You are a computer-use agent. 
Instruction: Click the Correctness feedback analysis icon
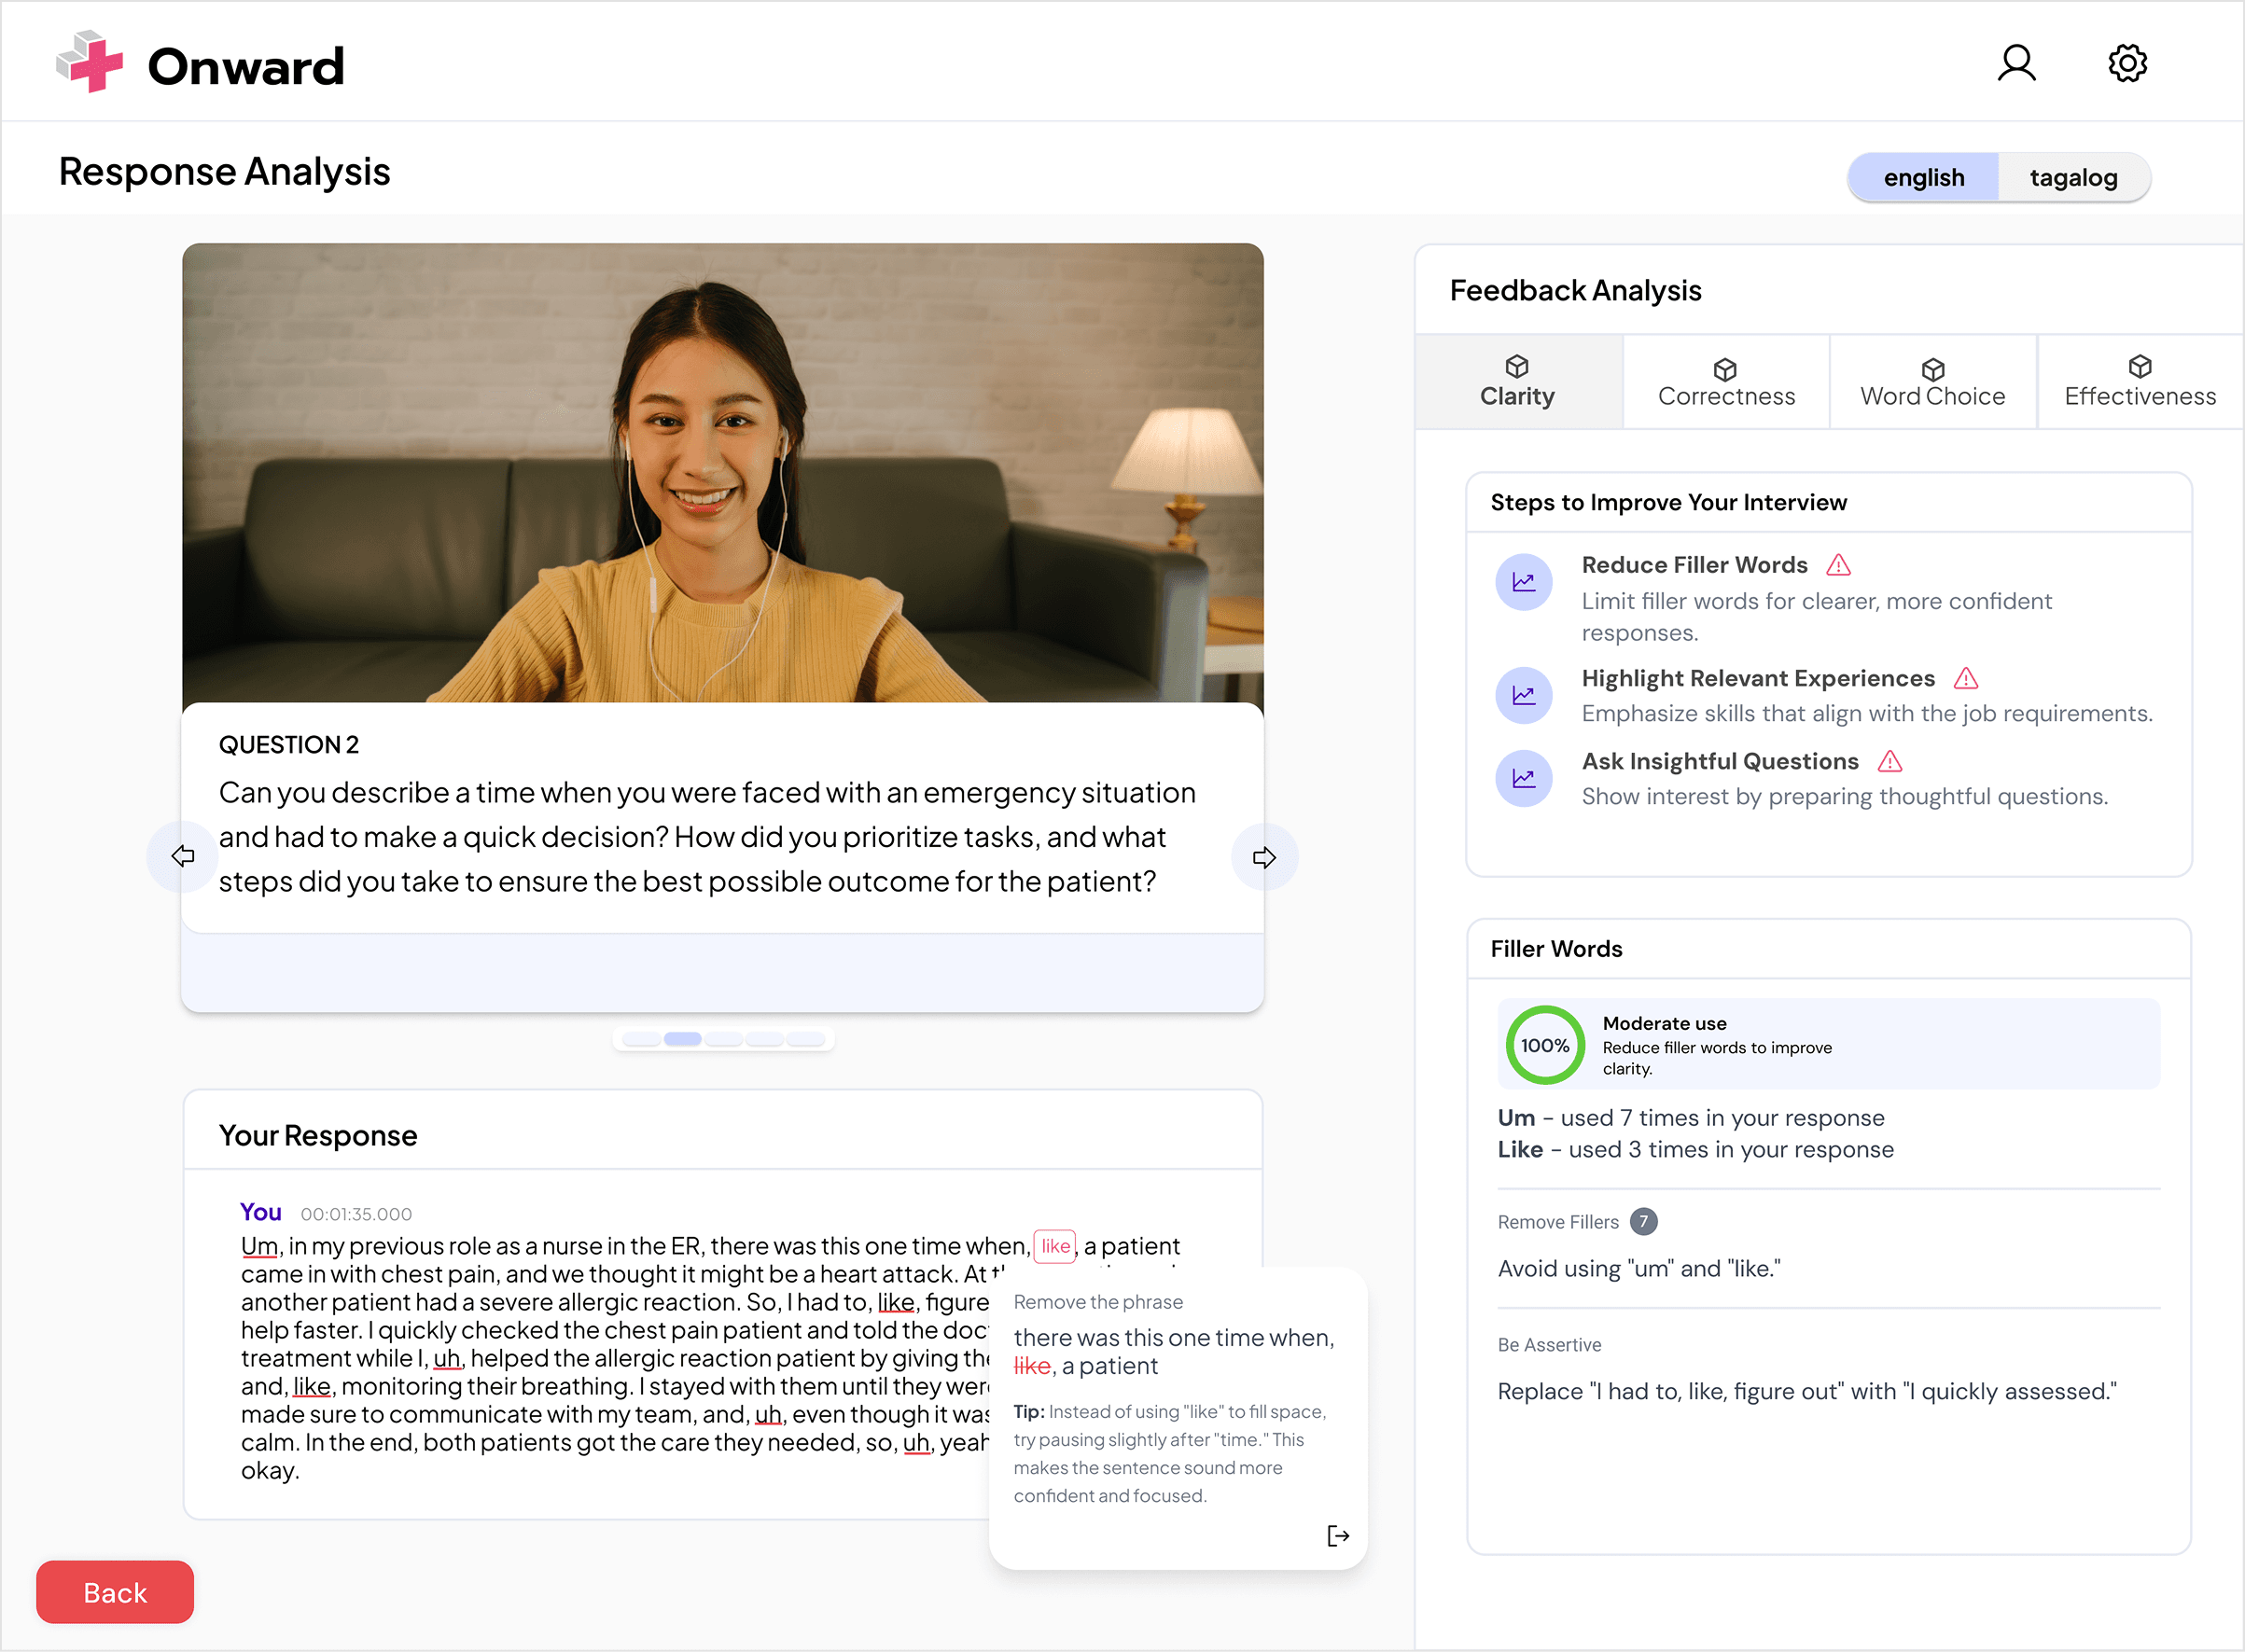(x=1725, y=366)
